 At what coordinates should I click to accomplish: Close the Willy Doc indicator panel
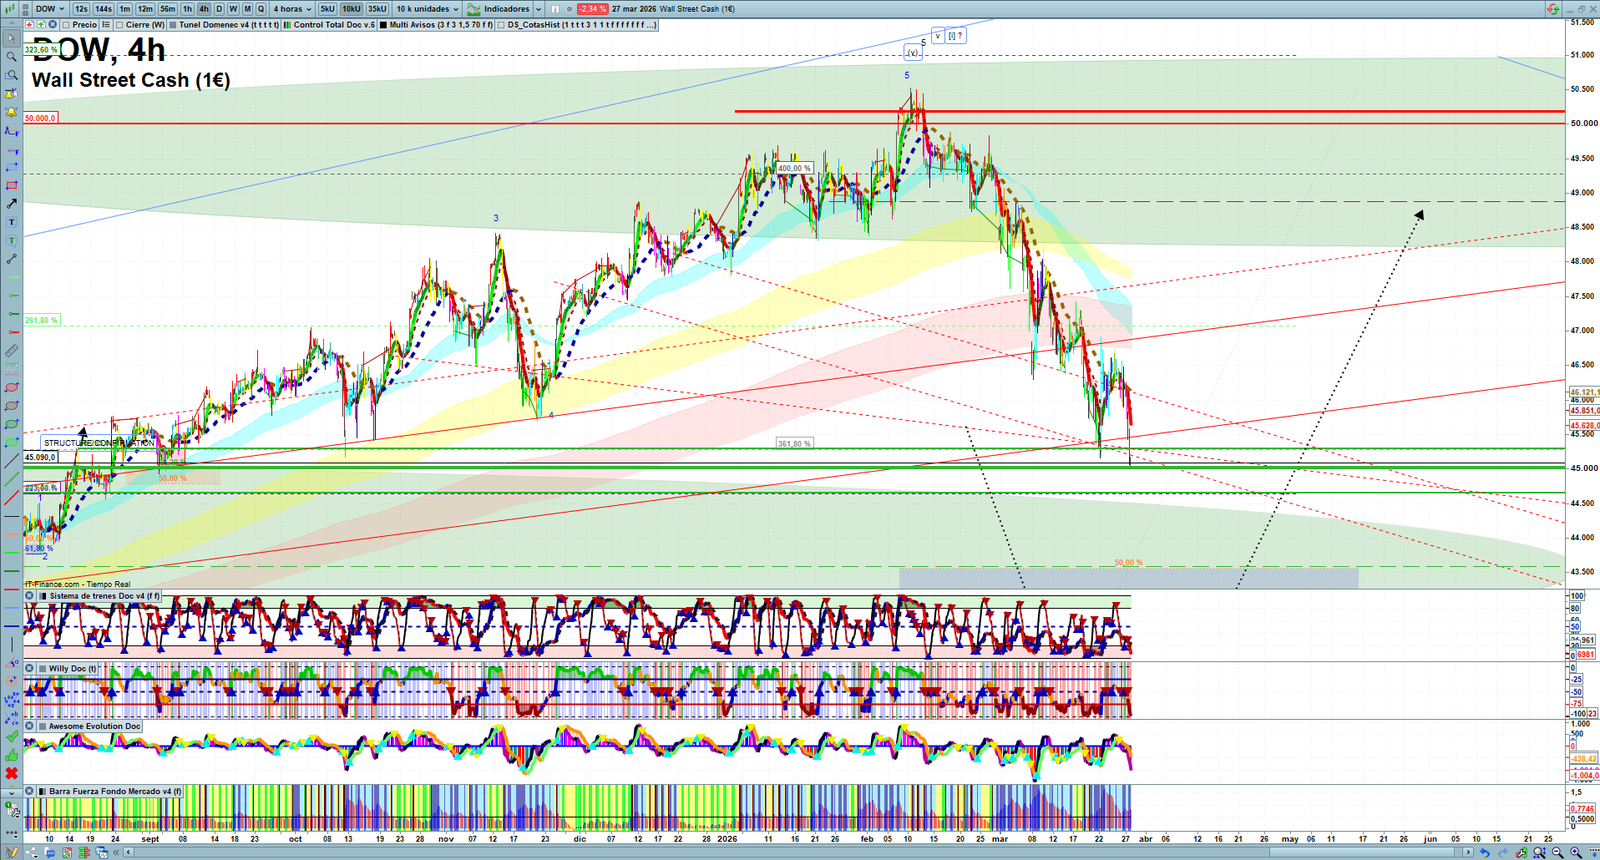pos(30,668)
